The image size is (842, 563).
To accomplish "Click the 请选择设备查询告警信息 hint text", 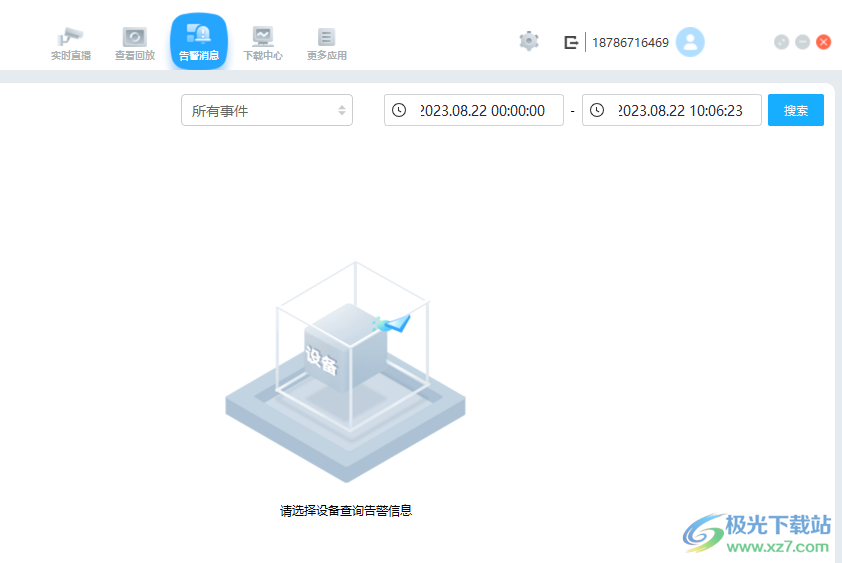I will [x=346, y=511].
